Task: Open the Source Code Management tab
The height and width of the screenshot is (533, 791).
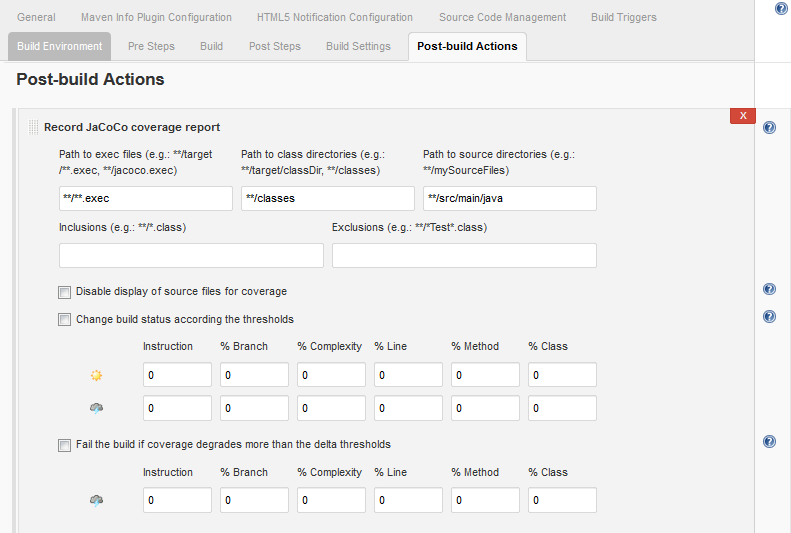Action: point(502,17)
